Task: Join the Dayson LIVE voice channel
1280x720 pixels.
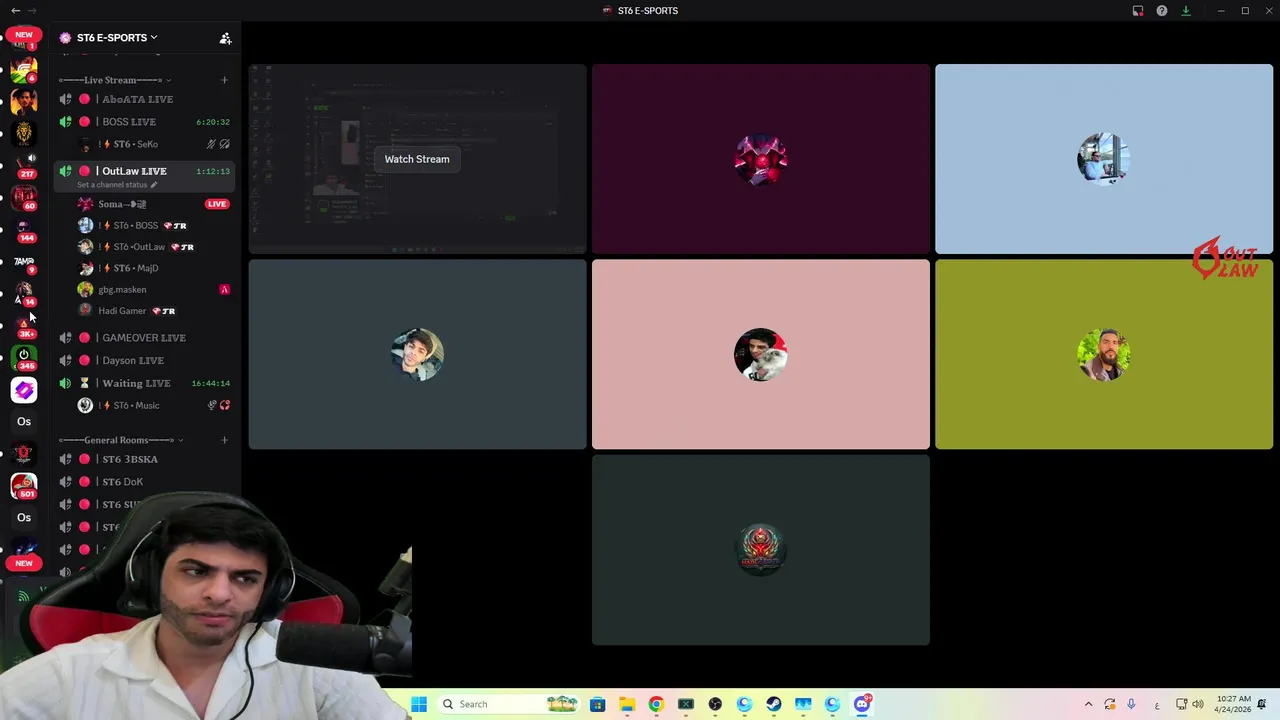Action: (x=144, y=360)
